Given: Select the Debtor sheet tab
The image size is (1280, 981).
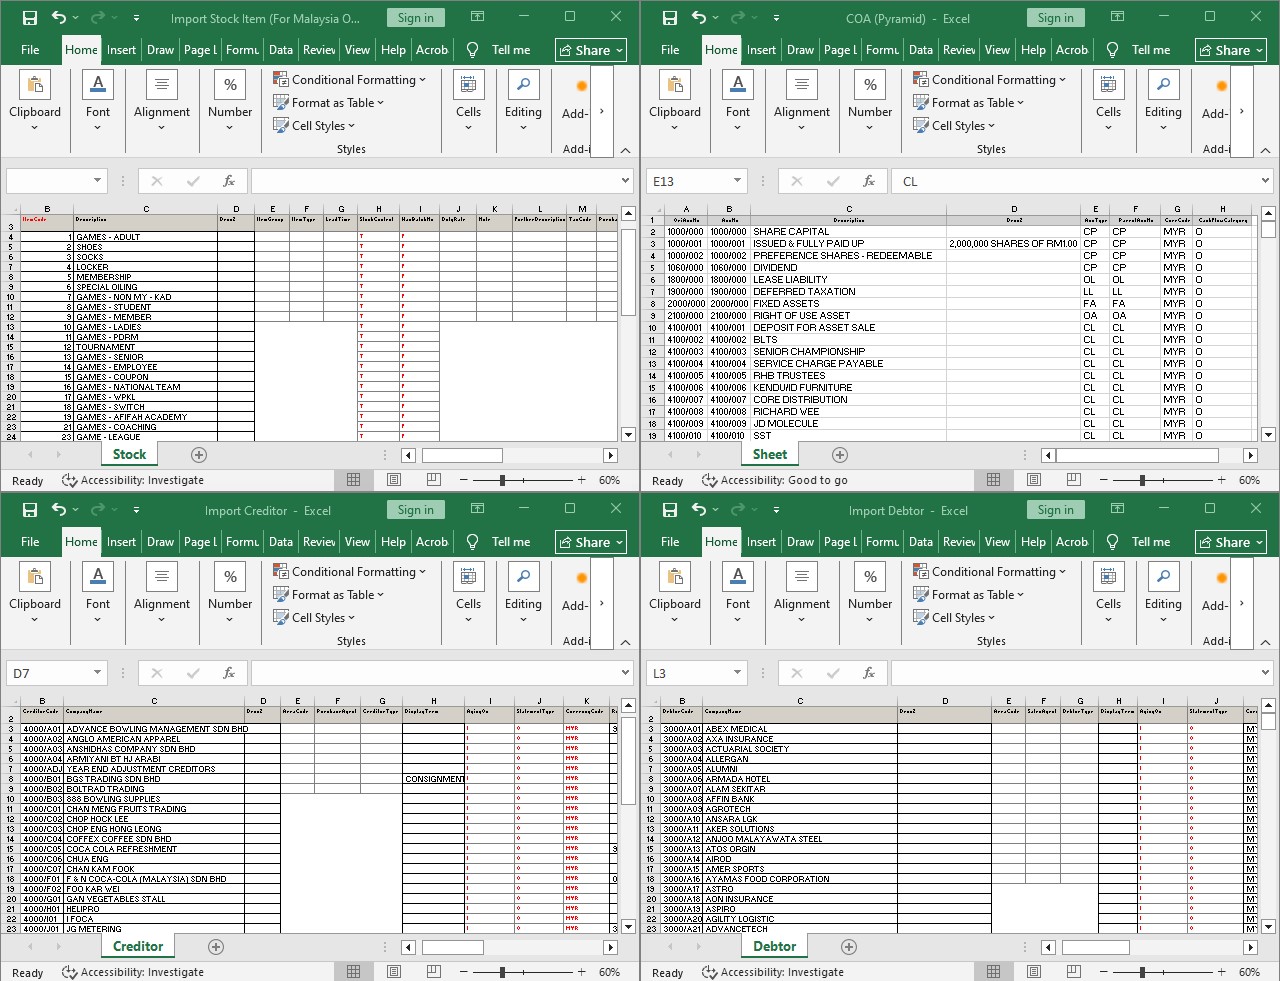Looking at the screenshot, I should point(775,946).
